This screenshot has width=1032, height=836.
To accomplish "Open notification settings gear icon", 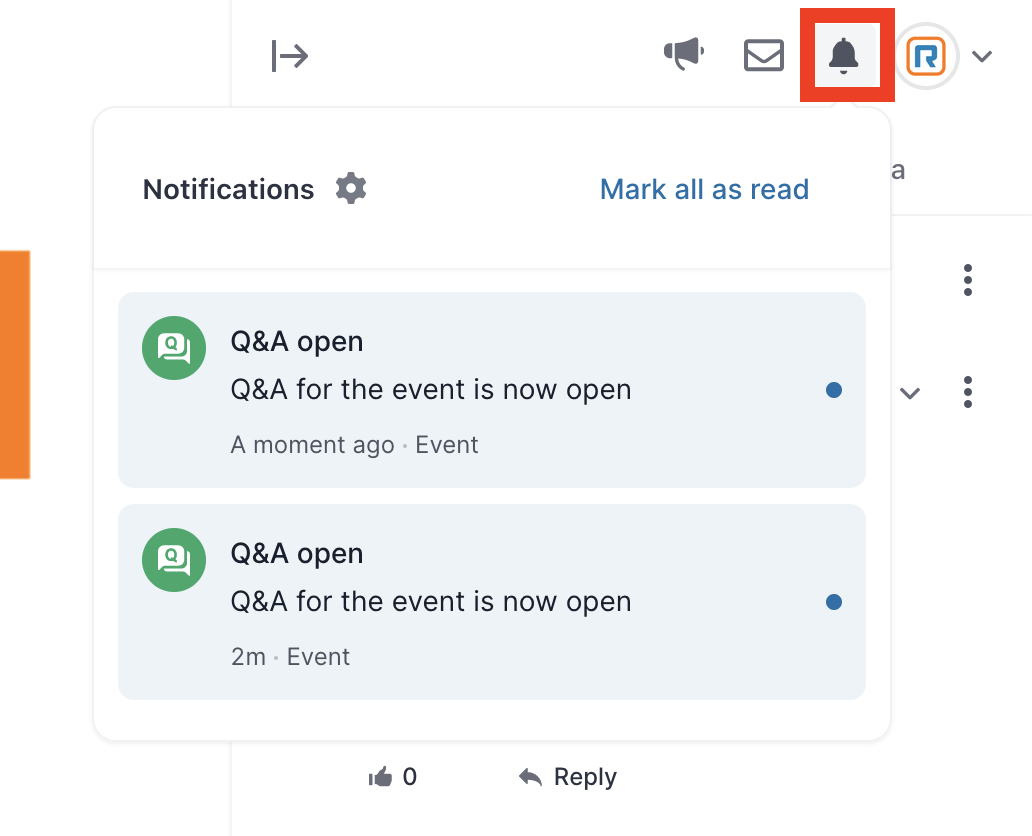I will tap(351, 189).
